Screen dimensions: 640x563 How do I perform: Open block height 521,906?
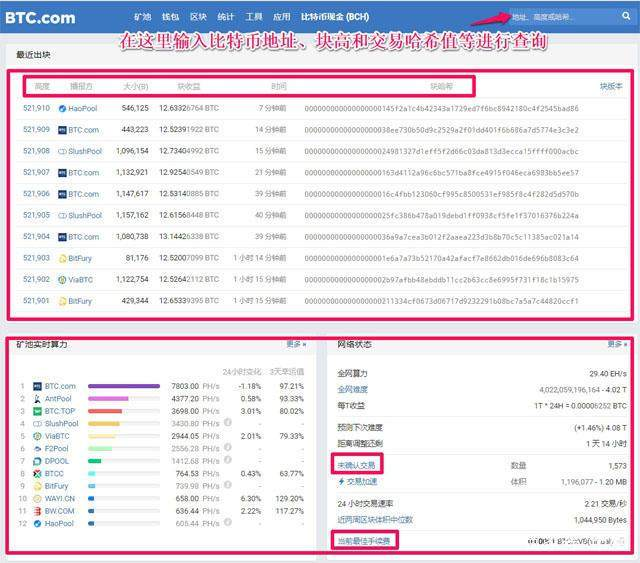36,194
